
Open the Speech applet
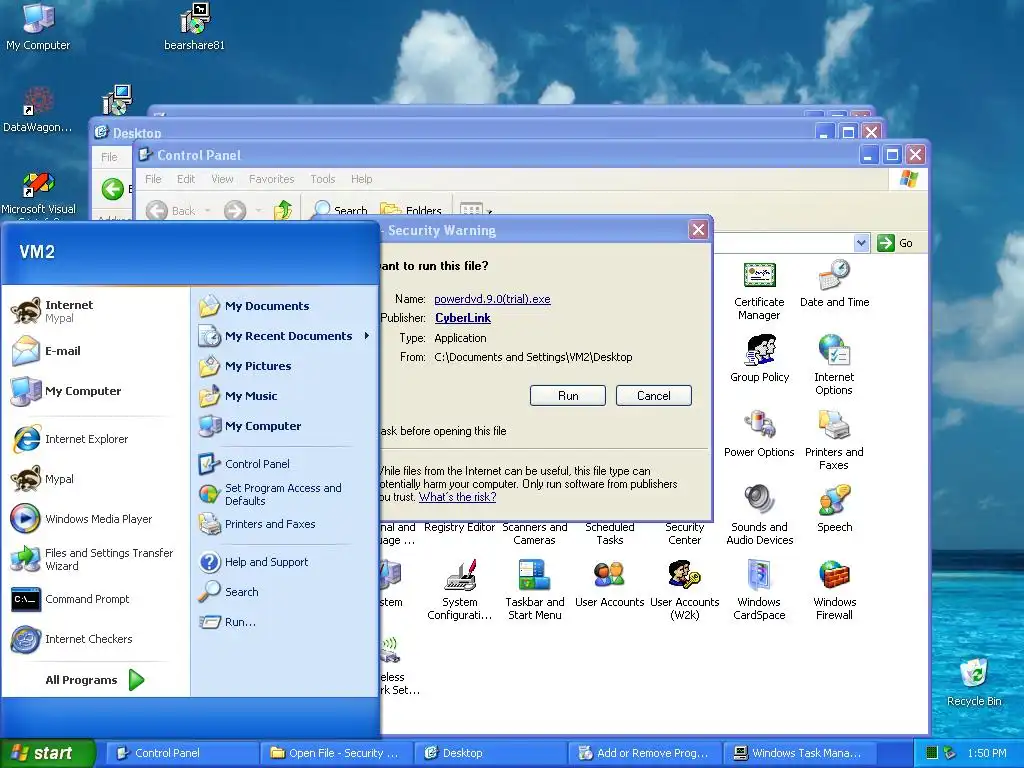tap(835, 508)
